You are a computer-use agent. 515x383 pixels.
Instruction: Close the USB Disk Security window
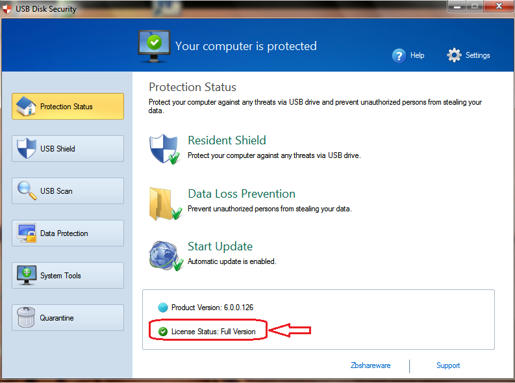tap(499, 6)
